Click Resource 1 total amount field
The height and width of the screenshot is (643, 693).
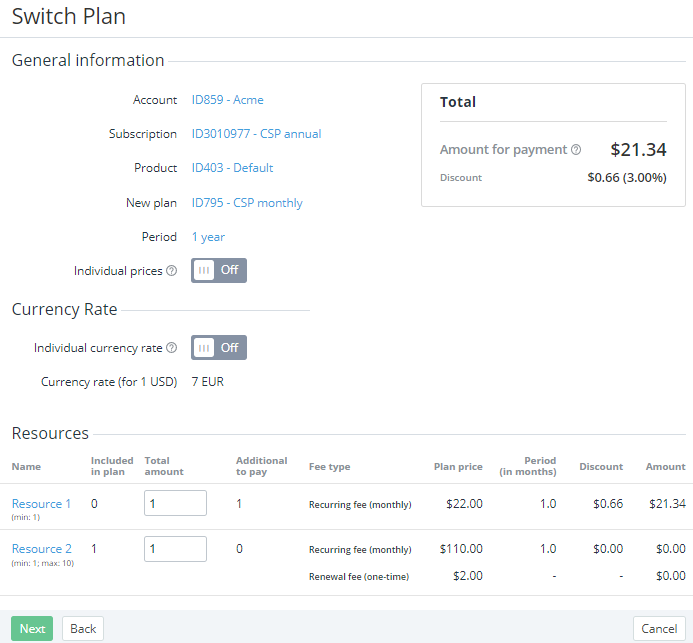pos(175,503)
